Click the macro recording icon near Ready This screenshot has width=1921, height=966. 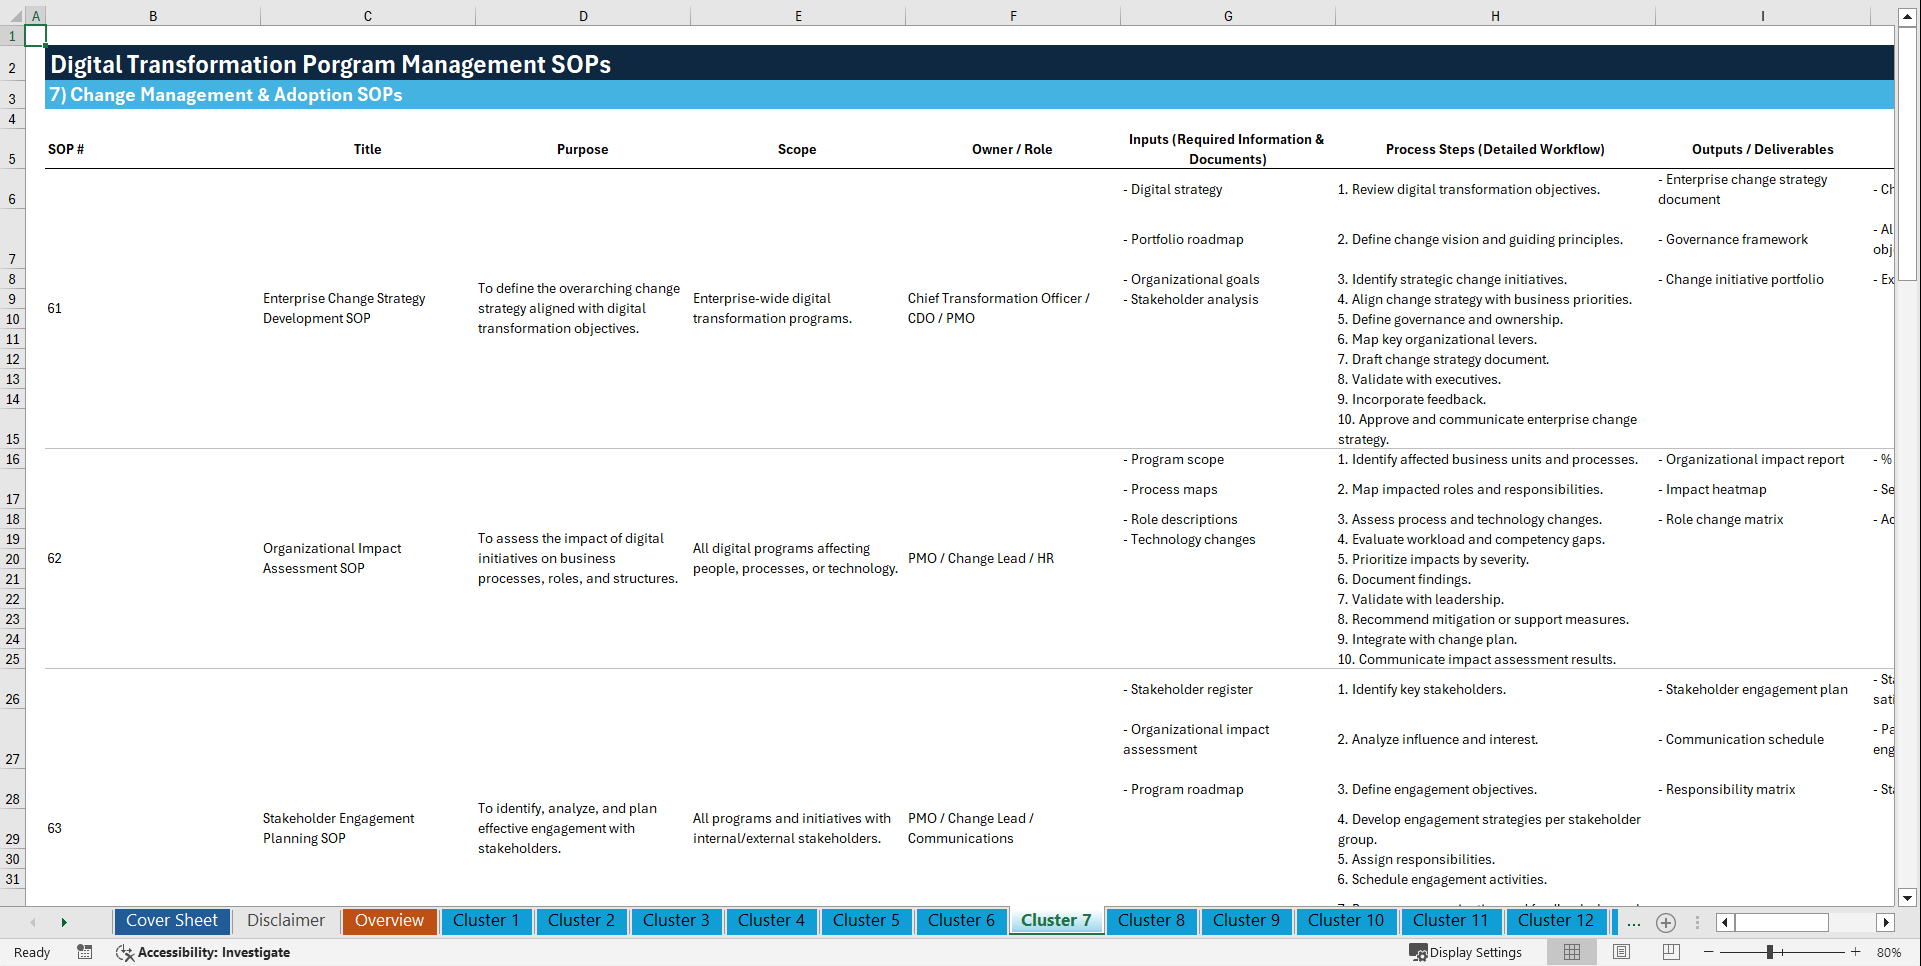pos(85,952)
